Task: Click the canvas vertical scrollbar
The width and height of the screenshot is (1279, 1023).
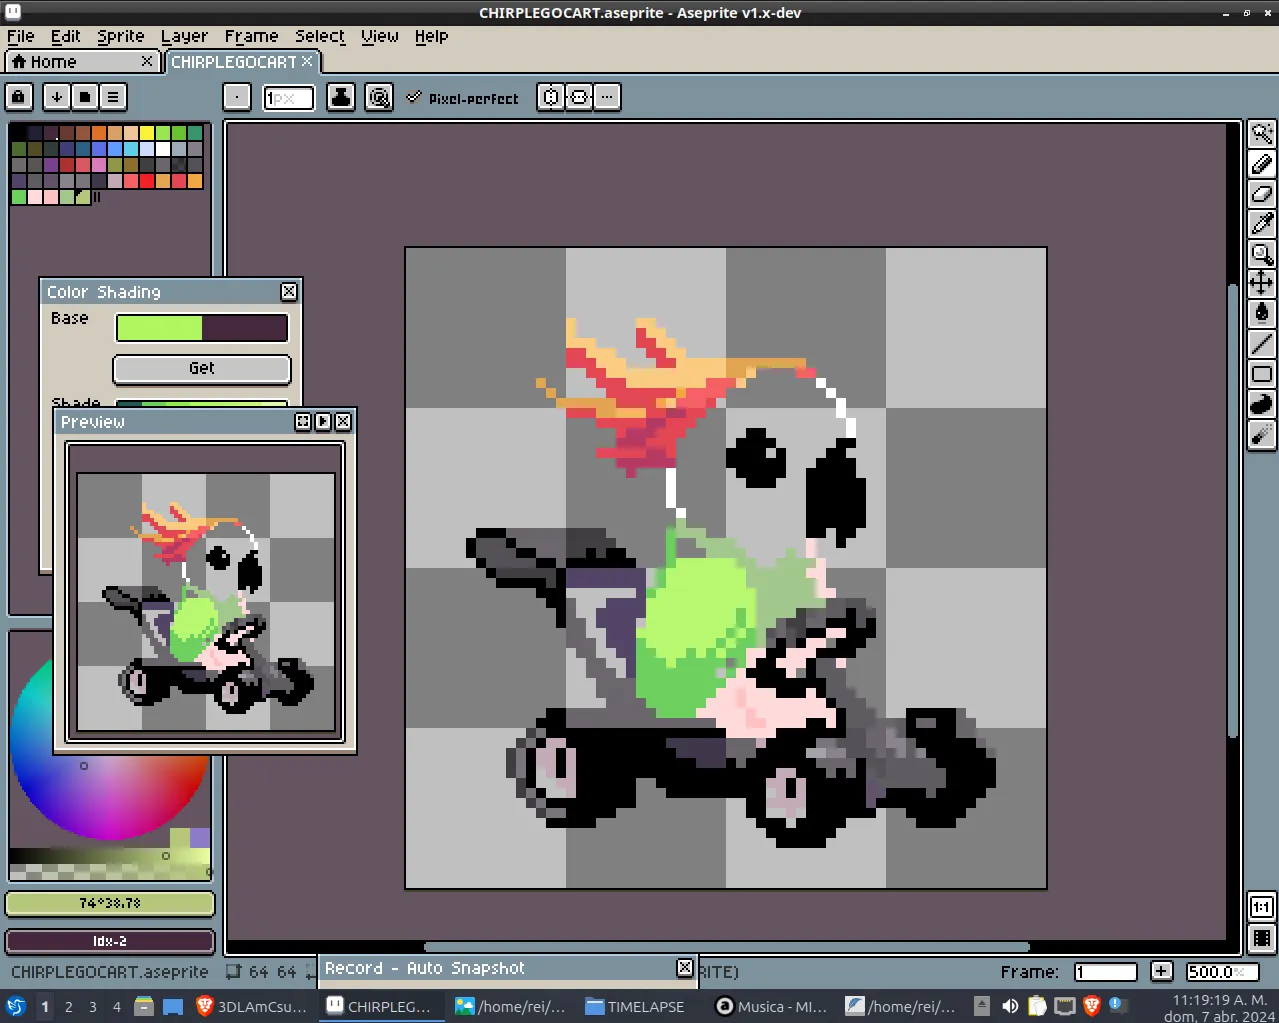Action: coord(1233,510)
